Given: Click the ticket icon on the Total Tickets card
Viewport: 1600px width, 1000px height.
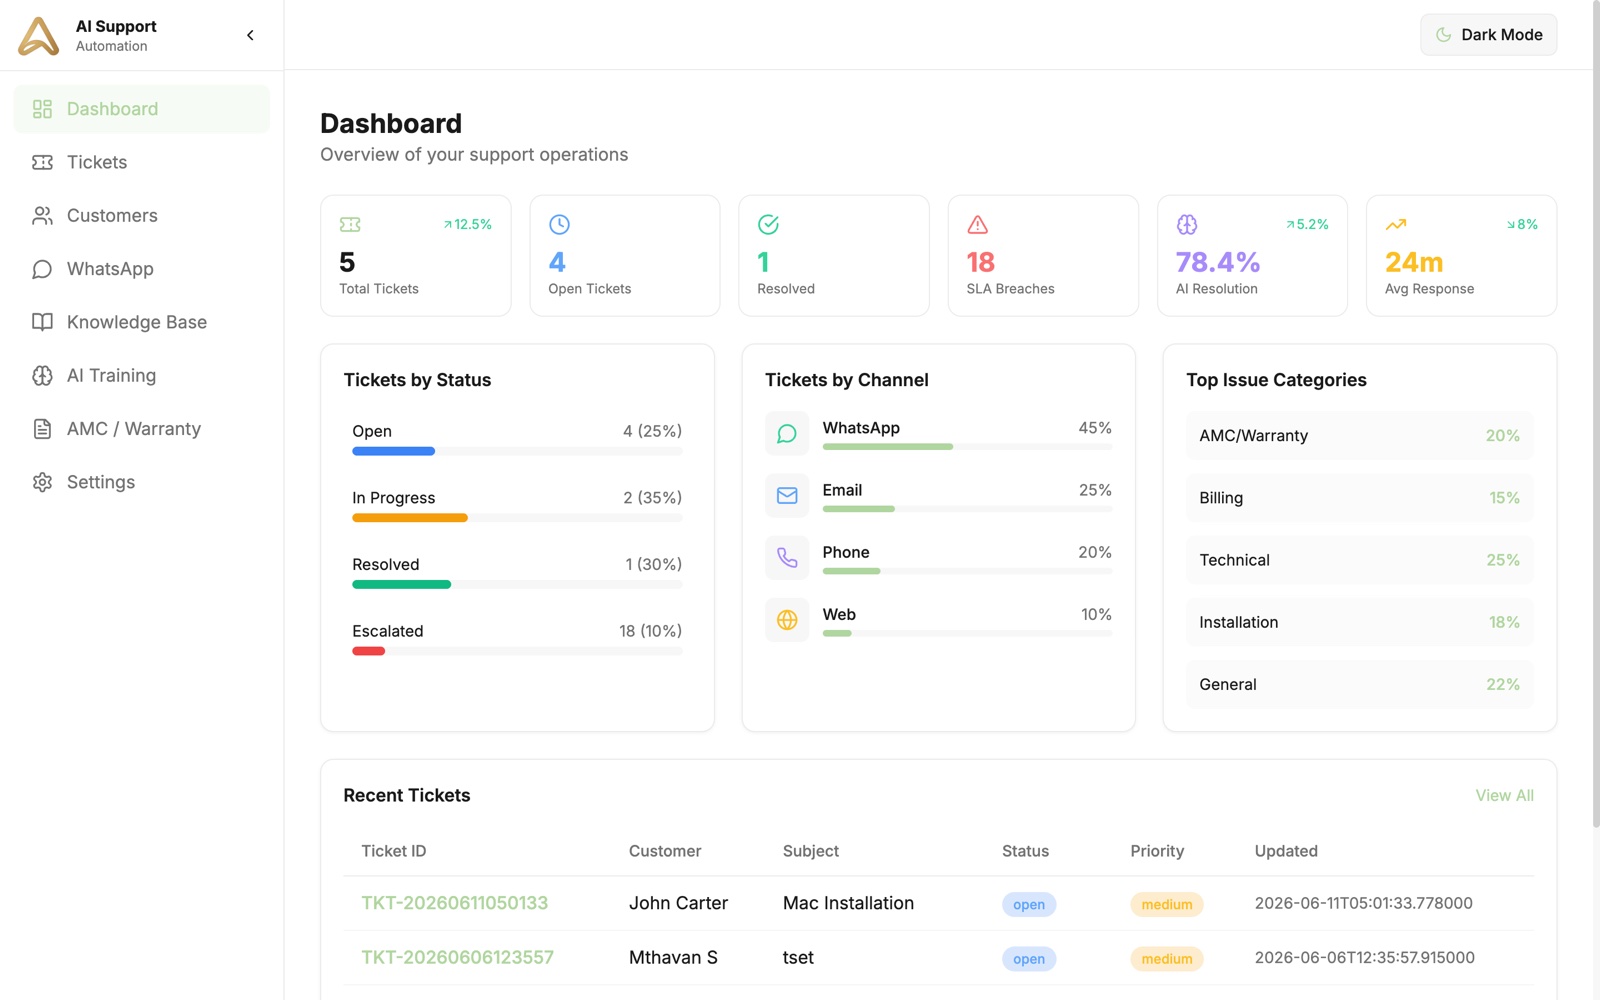Looking at the screenshot, I should [x=350, y=224].
